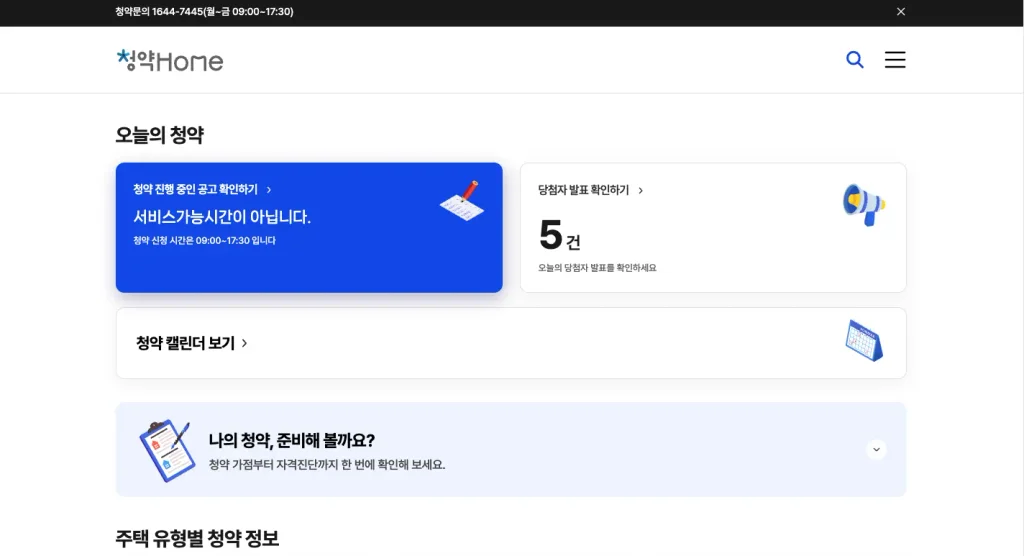Click 청약문의 1644-7445 notice text
Image resolution: width=1024 pixels, height=556 pixels.
point(204,12)
